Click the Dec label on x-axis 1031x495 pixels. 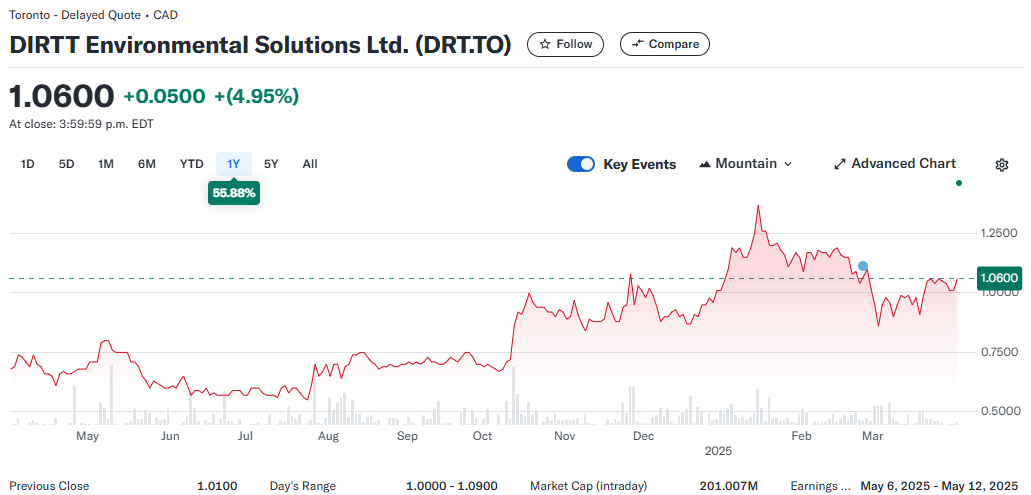click(x=644, y=436)
